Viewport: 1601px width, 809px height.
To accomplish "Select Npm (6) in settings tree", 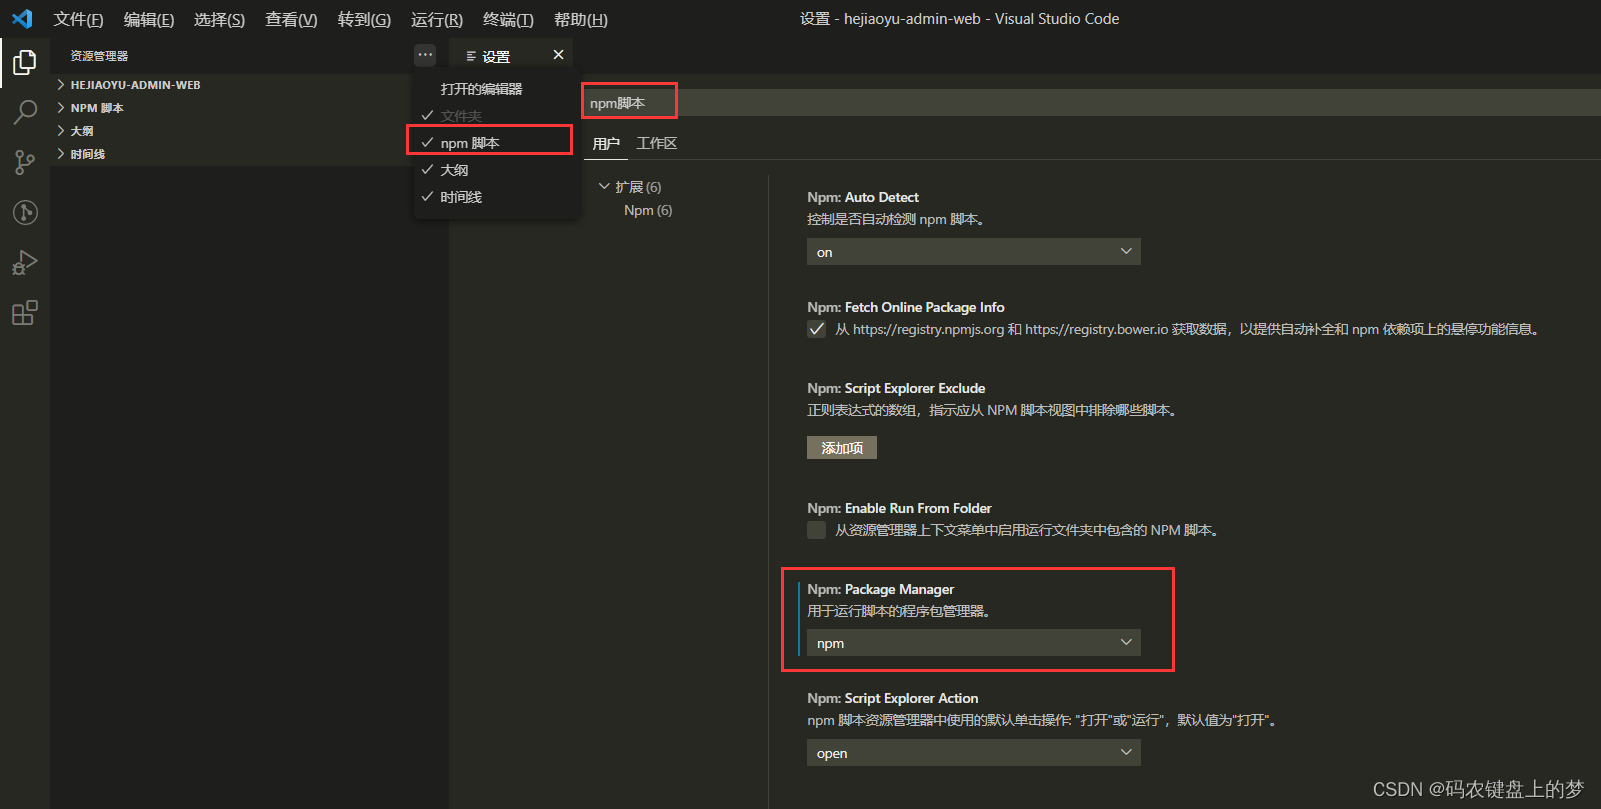I will point(648,210).
